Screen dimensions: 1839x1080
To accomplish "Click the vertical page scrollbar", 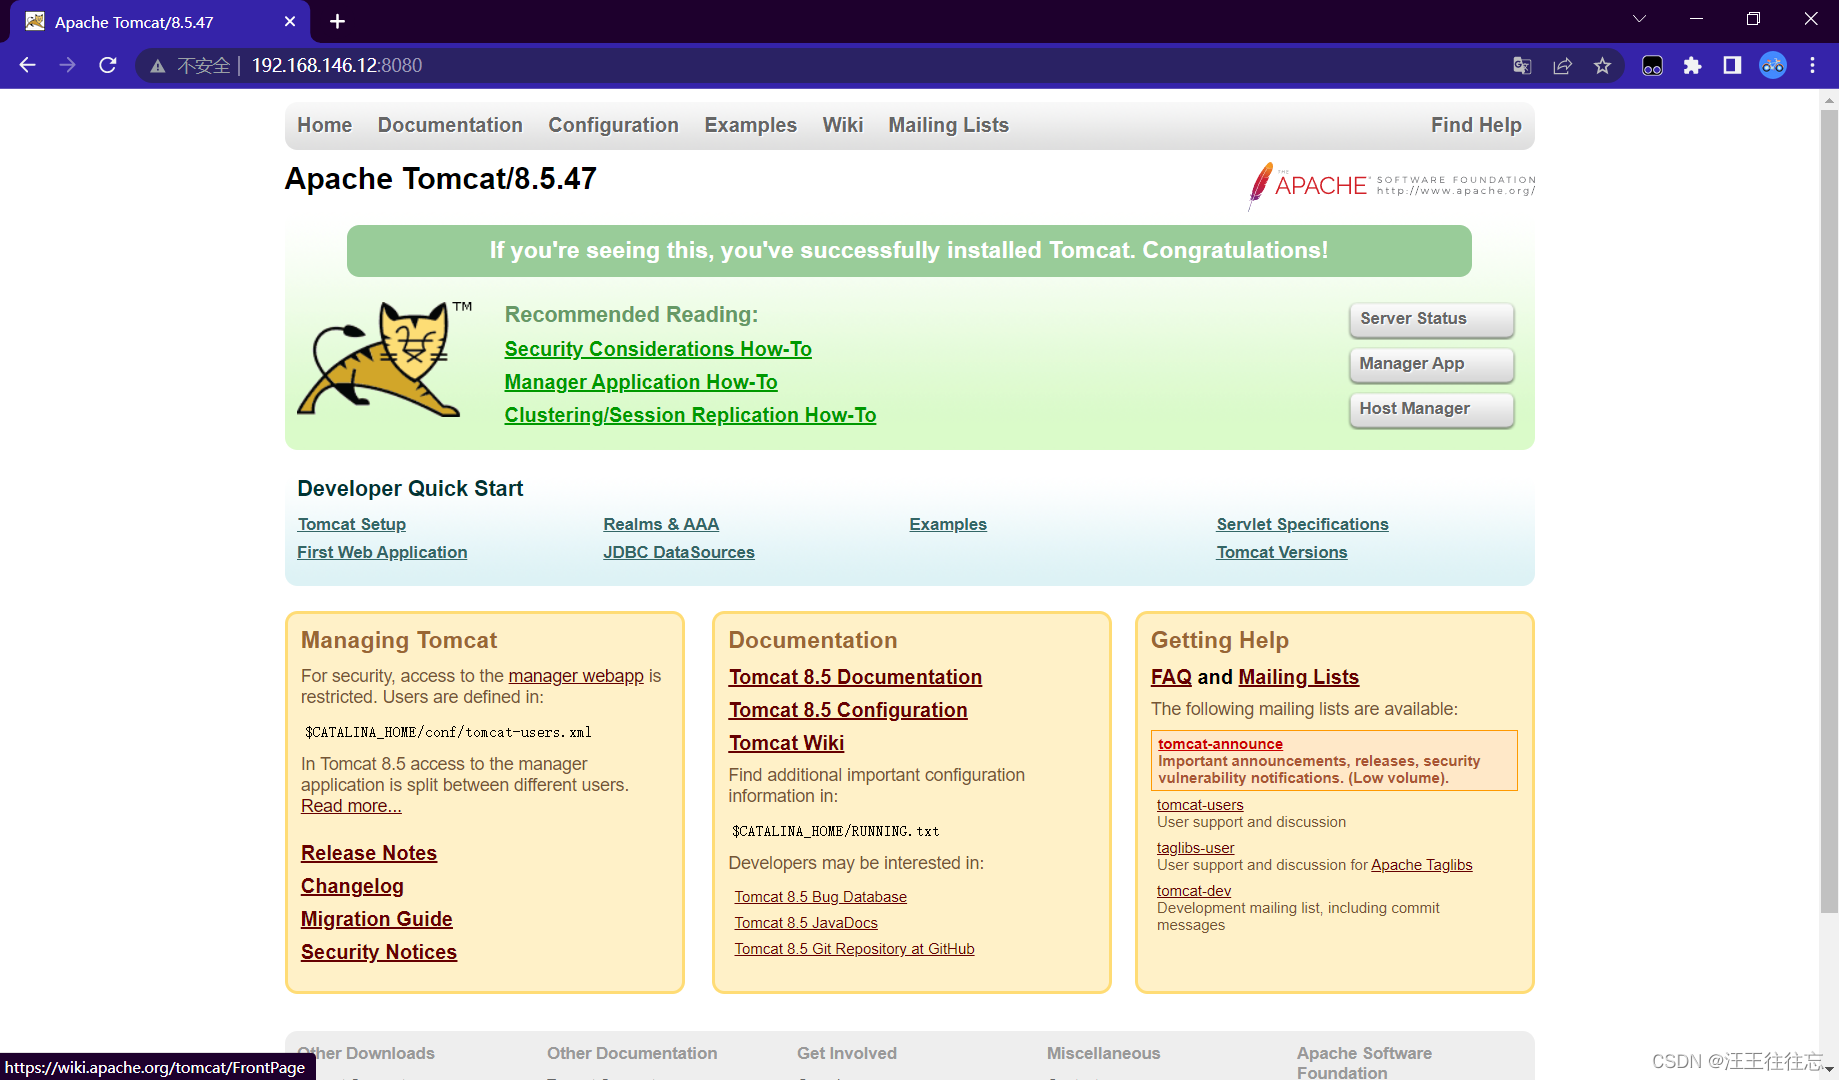I will click(1829, 510).
